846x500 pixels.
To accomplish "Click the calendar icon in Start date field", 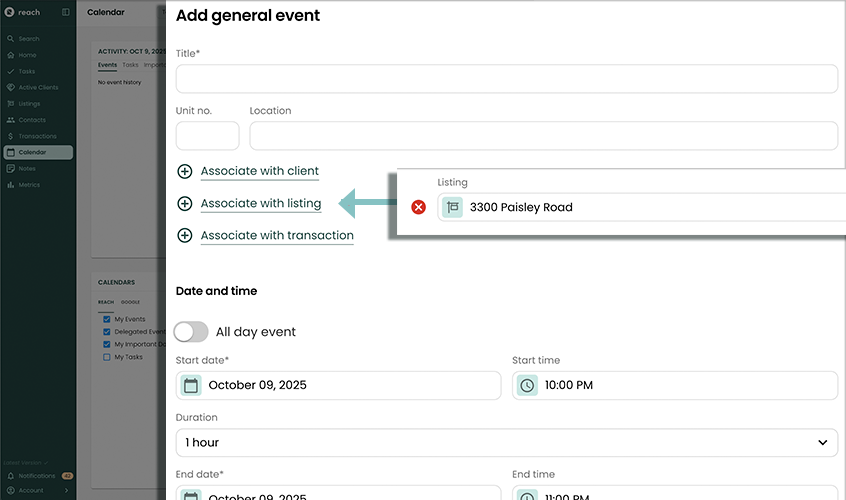I will click(x=190, y=385).
